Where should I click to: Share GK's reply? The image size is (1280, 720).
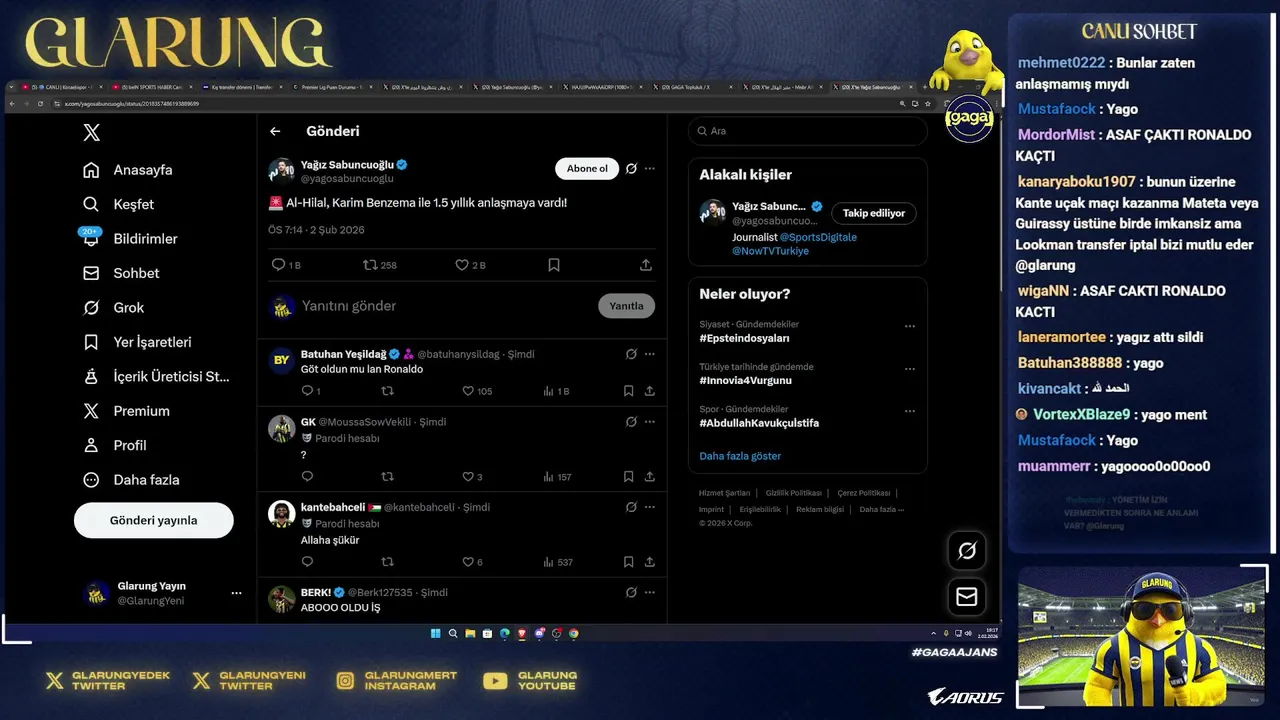point(649,477)
